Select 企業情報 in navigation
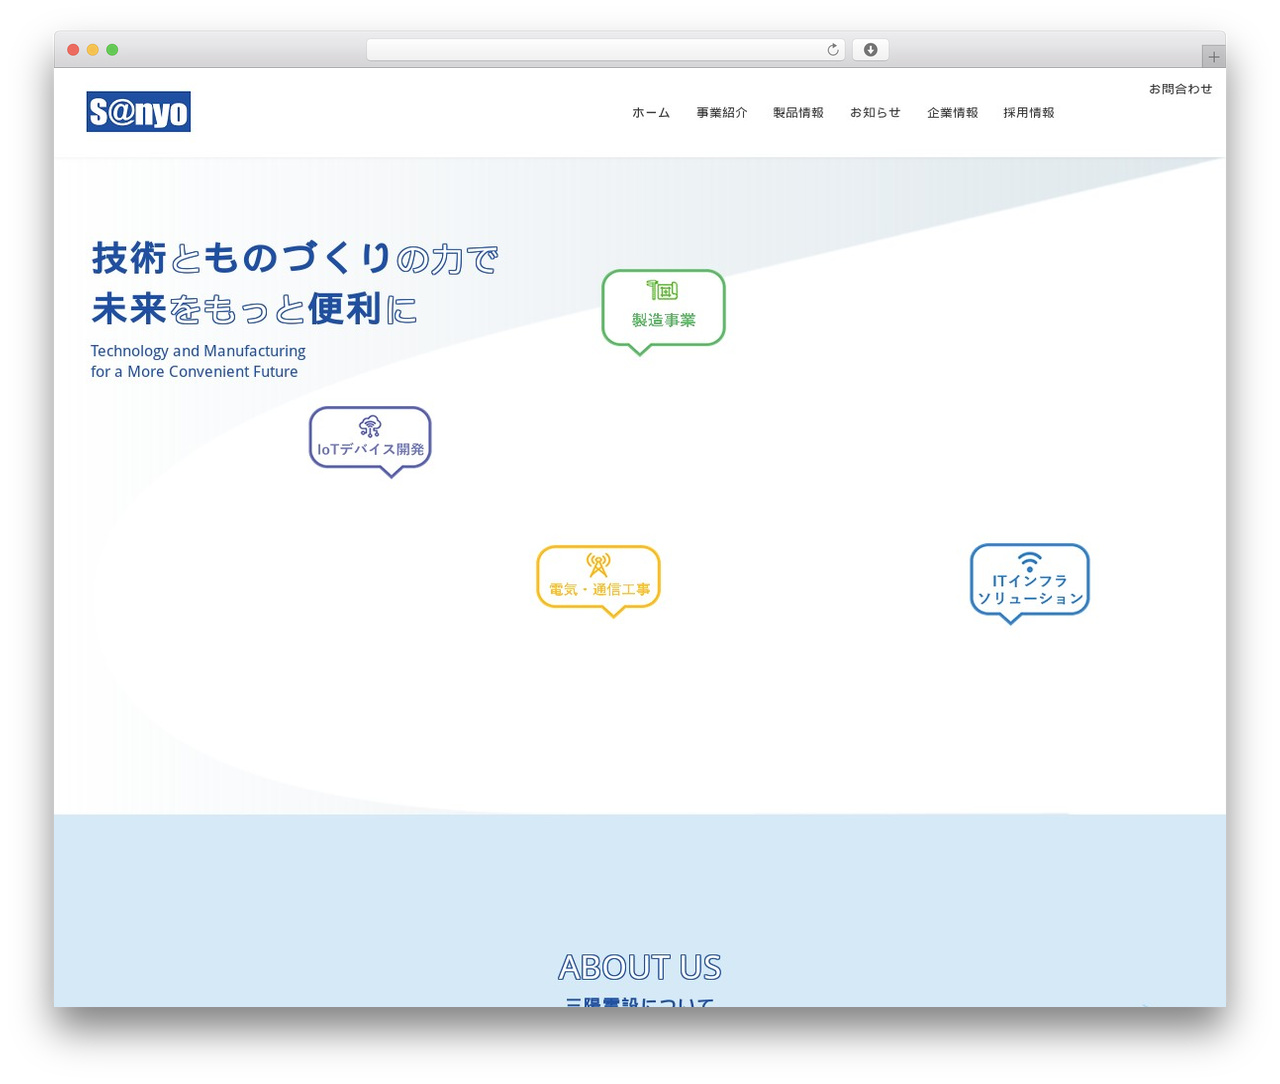Image resolution: width=1280 pixels, height=1084 pixels. coord(952,113)
